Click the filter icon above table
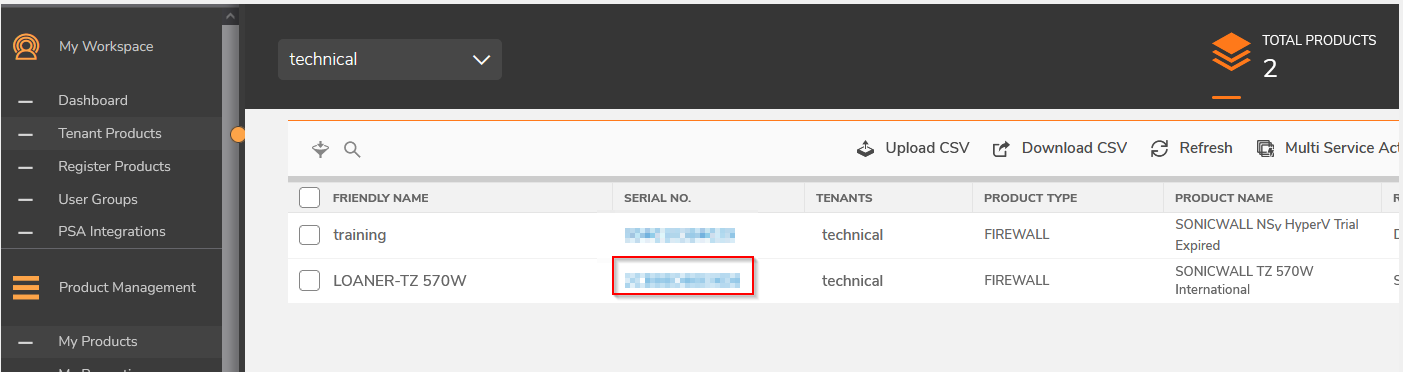This screenshot has width=1403, height=372. 321,149
